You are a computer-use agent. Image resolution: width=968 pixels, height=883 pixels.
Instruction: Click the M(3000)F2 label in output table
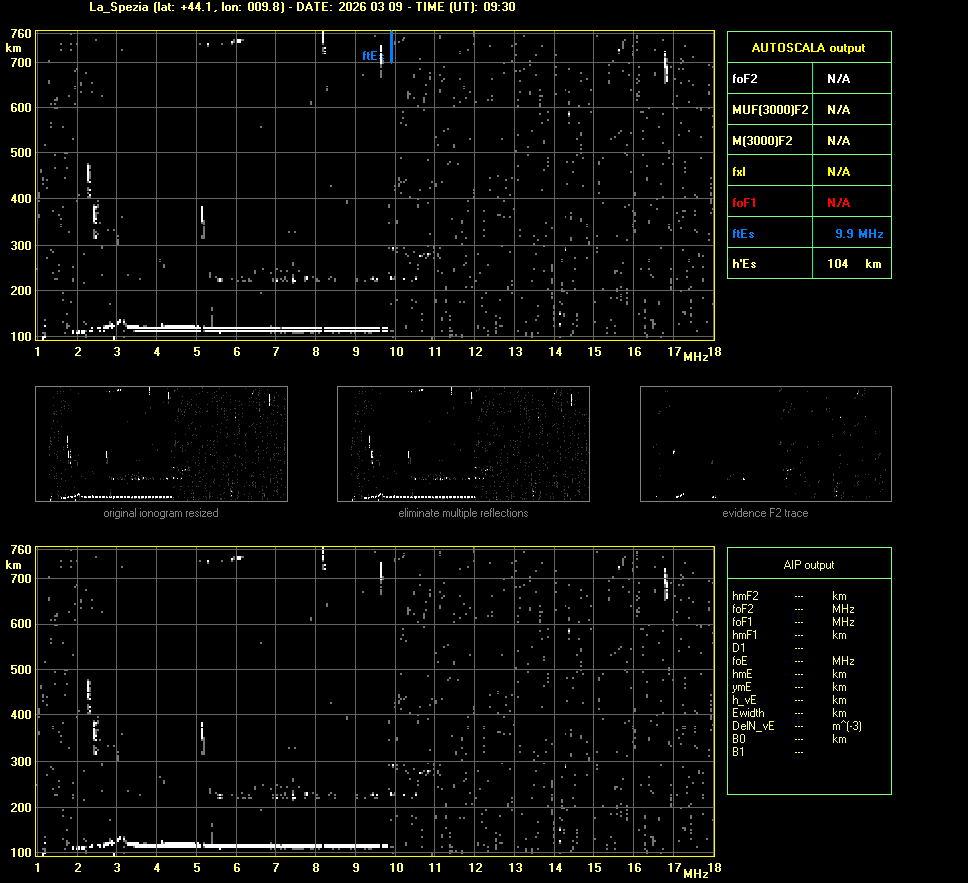[x=762, y=141]
